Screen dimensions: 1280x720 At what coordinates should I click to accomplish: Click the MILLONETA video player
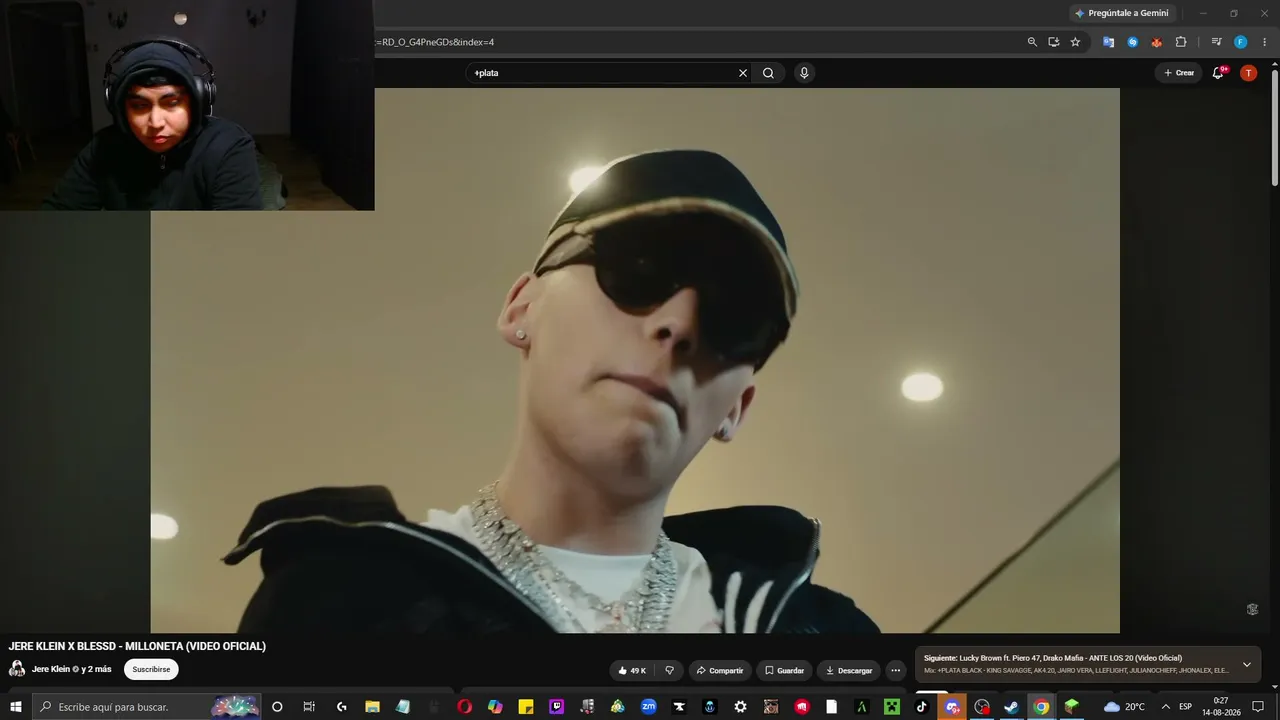635,360
